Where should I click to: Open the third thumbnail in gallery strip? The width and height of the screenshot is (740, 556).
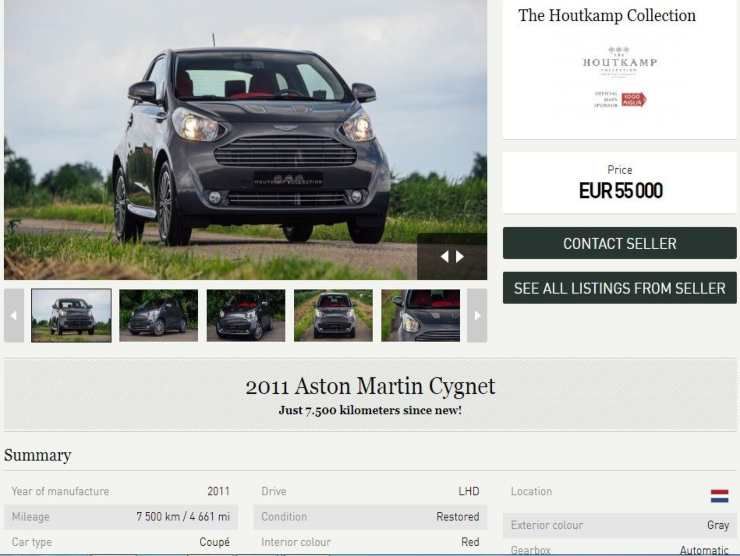click(x=246, y=316)
